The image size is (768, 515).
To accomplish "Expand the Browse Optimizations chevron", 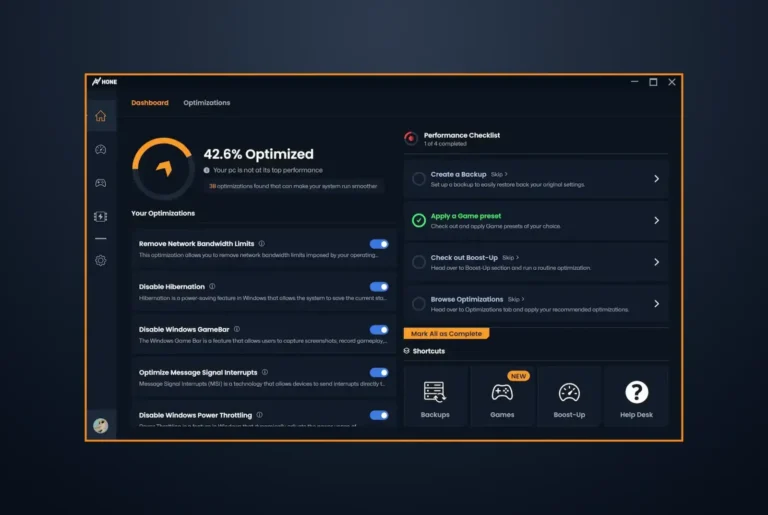I will click(656, 304).
